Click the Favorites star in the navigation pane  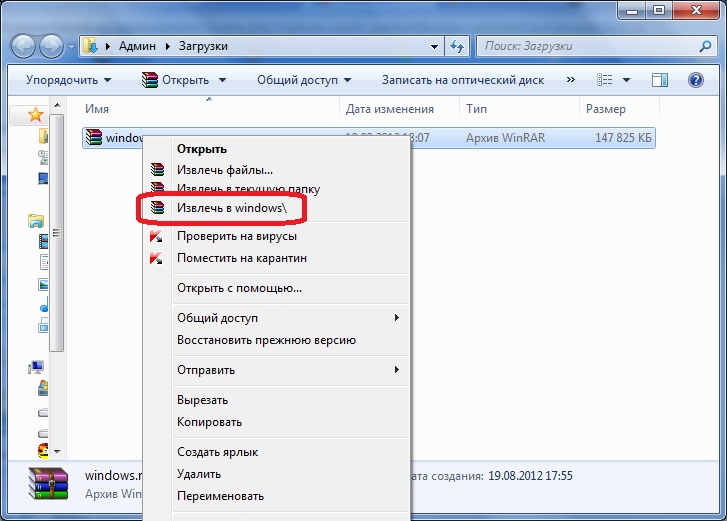[36, 114]
